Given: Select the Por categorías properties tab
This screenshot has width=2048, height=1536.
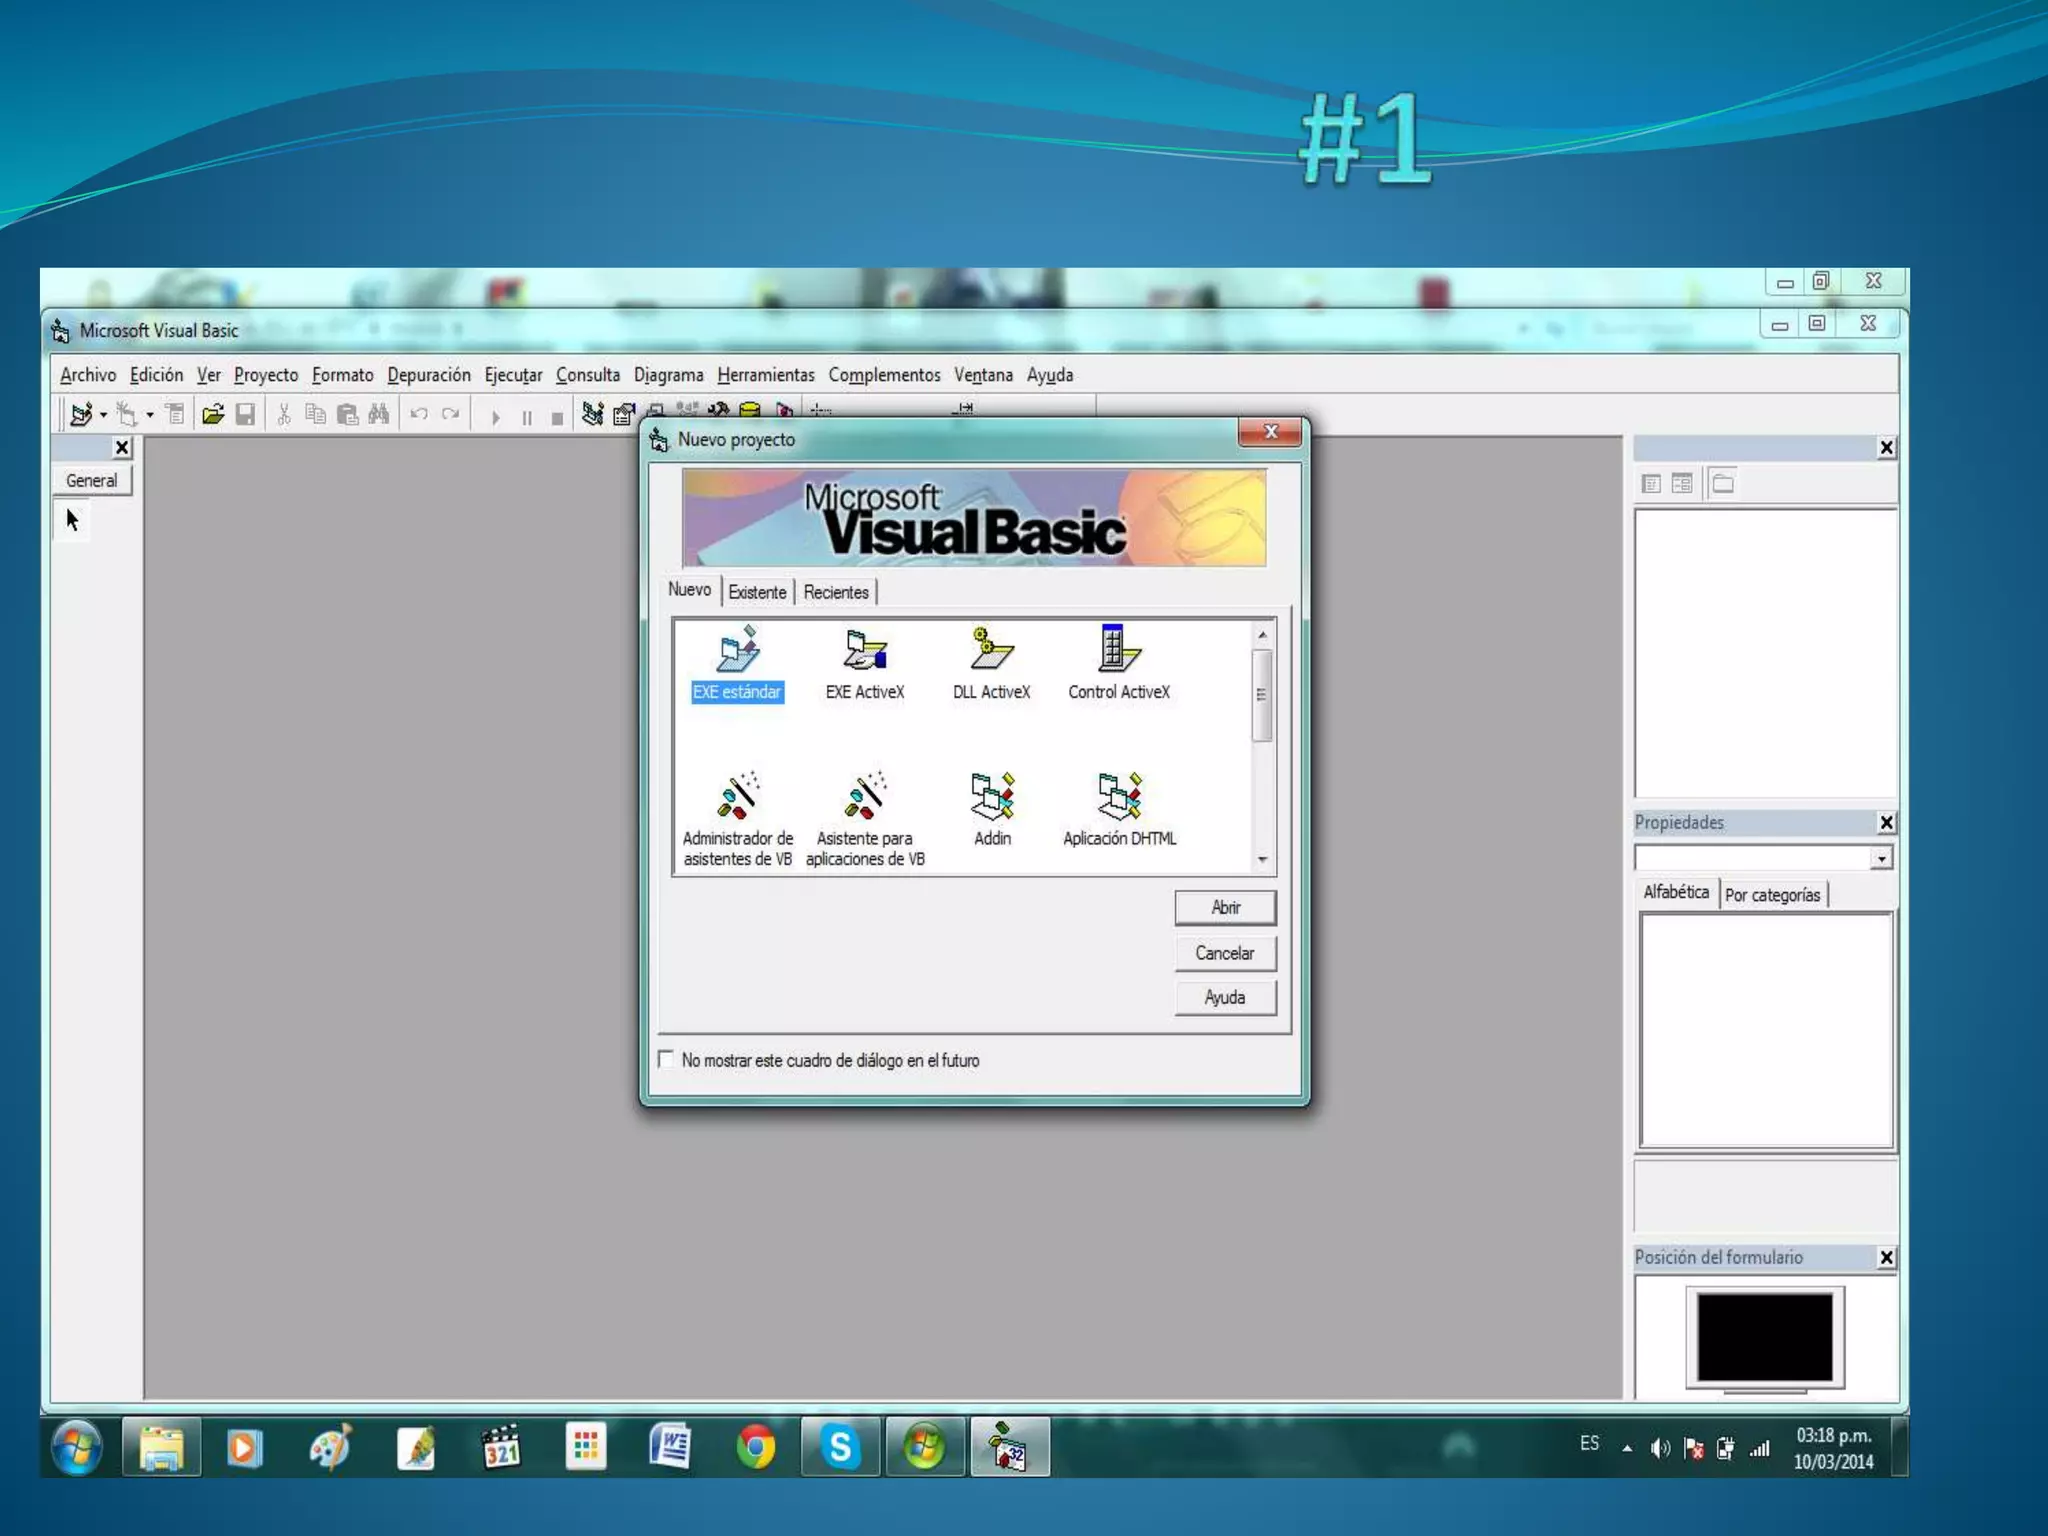Looking at the screenshot, I should click(1772, 895).
